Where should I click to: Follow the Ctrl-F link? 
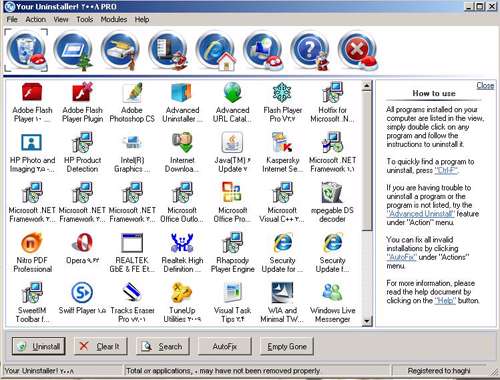tap(446, 170)
